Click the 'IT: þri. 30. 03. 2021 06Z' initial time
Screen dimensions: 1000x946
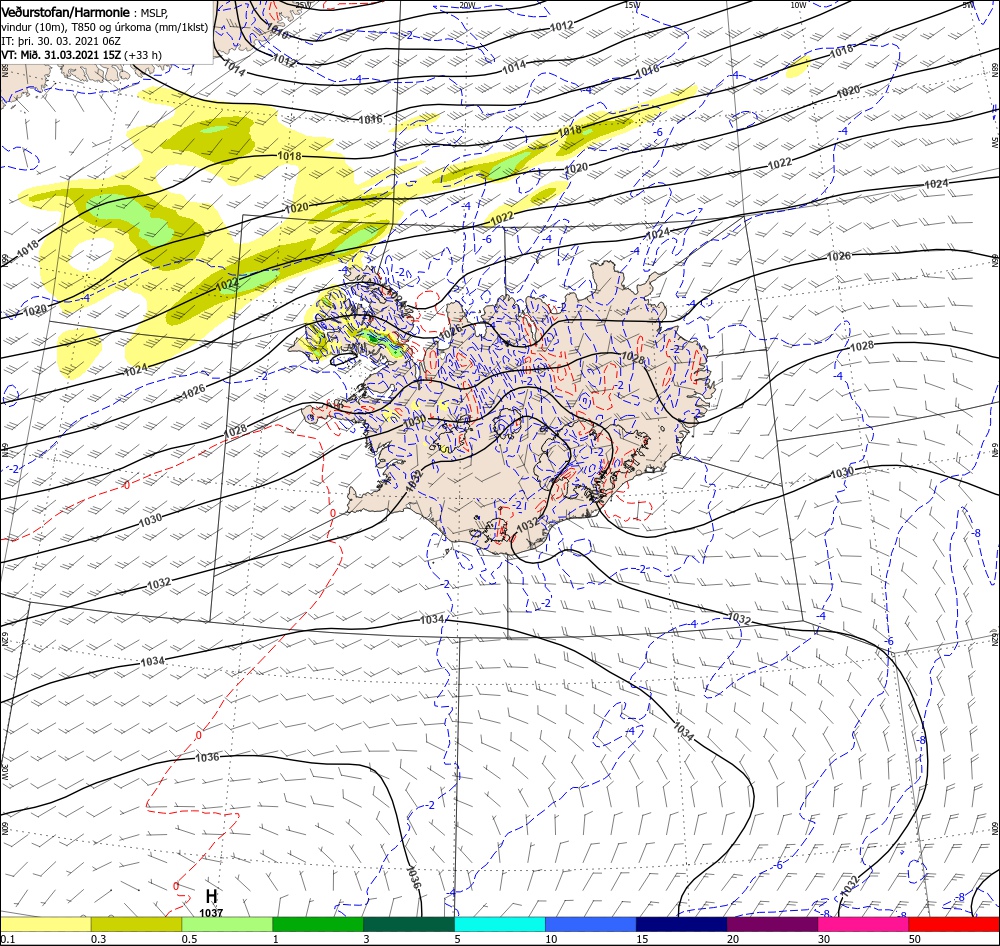pos(61,41)
